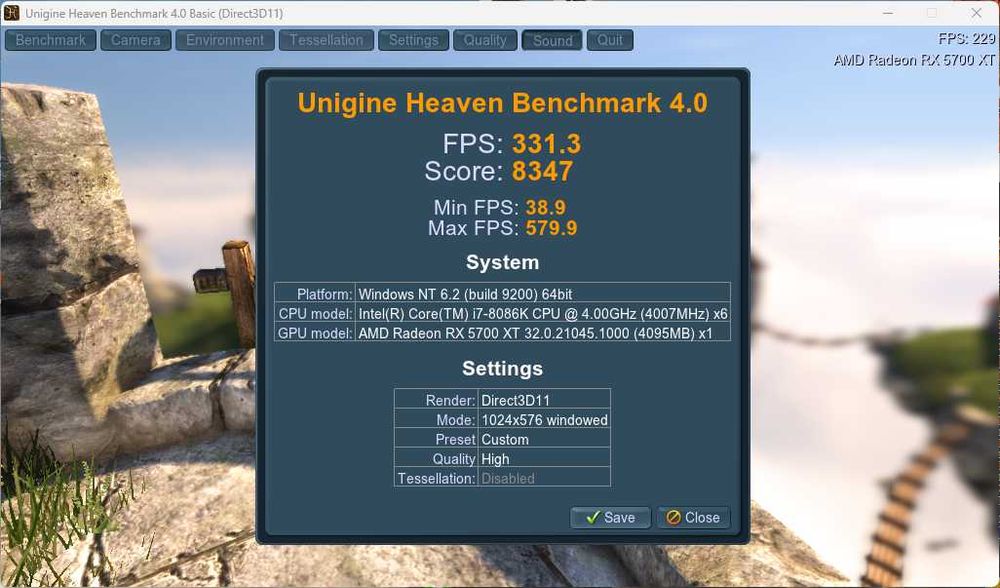
Task: Select the score value 8347
Action: [x=542, y=171]
